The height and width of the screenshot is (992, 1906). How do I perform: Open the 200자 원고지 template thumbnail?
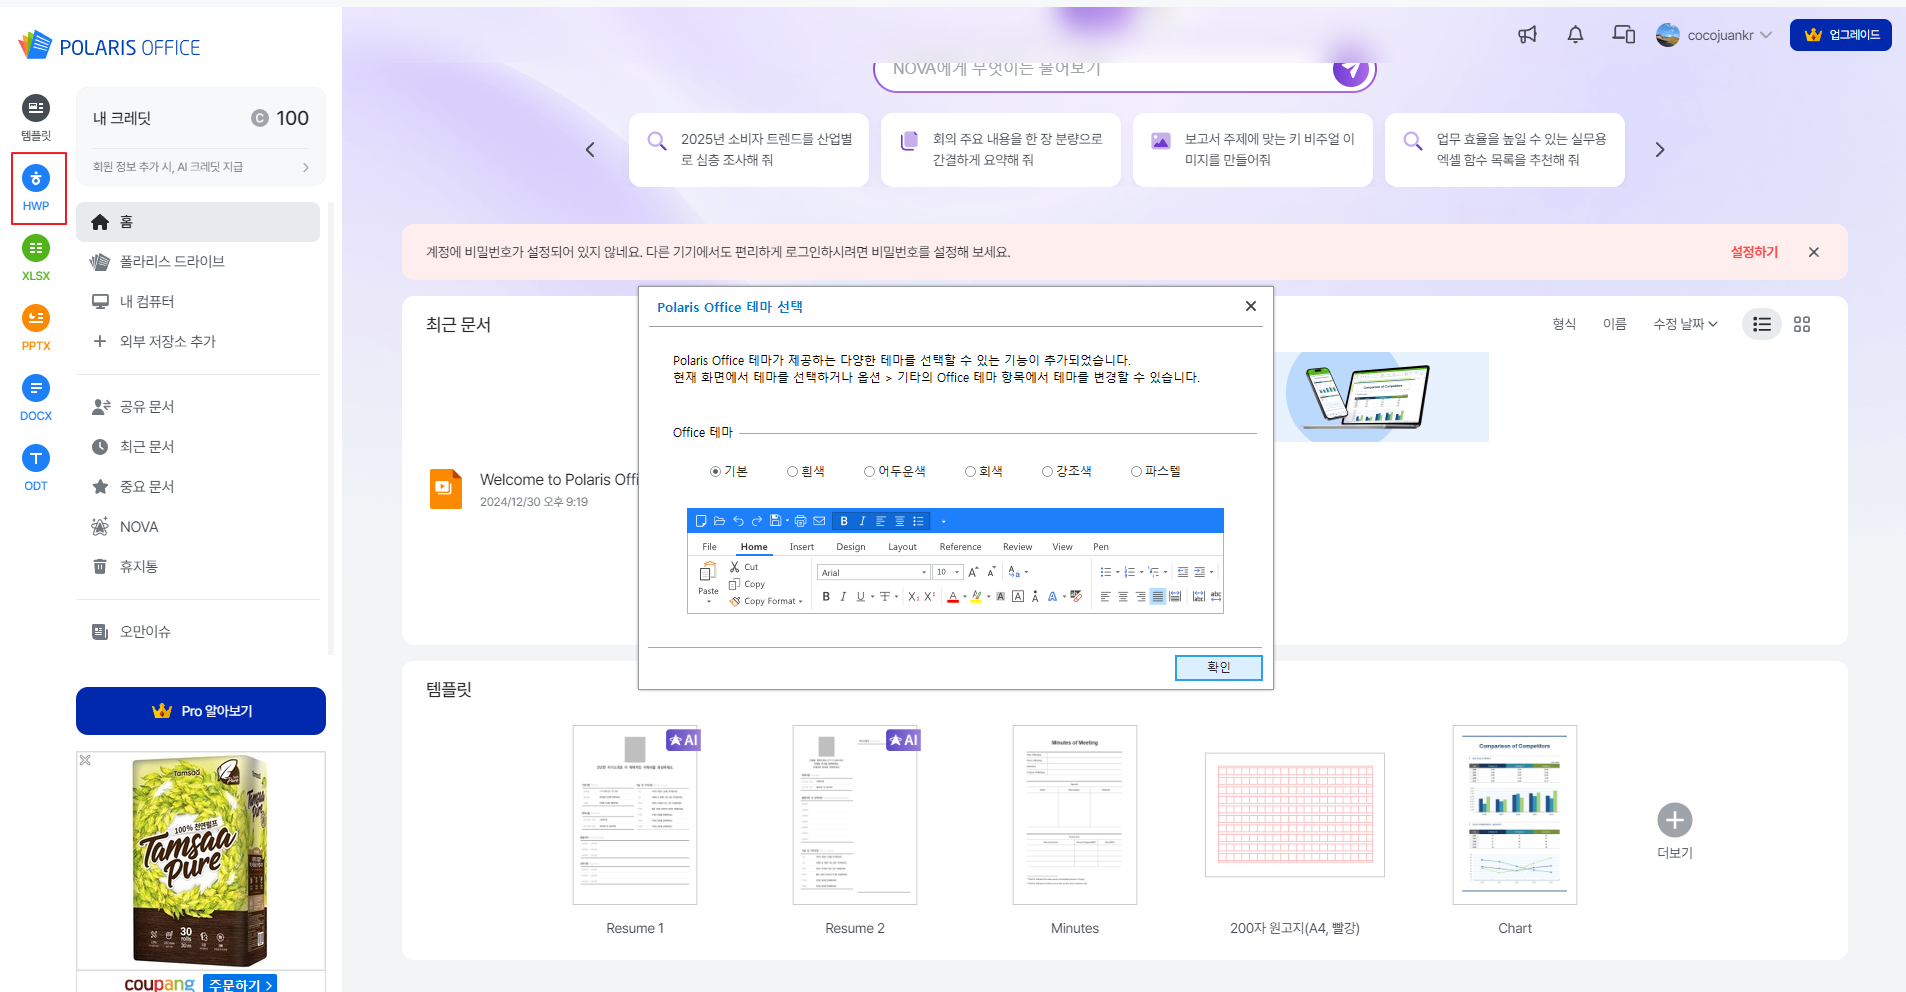point(1295,815)
